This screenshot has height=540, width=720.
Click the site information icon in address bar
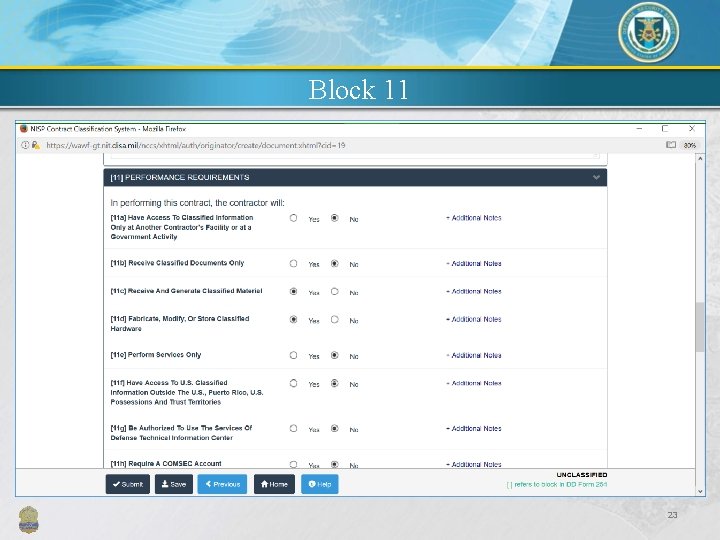point(25,145)
